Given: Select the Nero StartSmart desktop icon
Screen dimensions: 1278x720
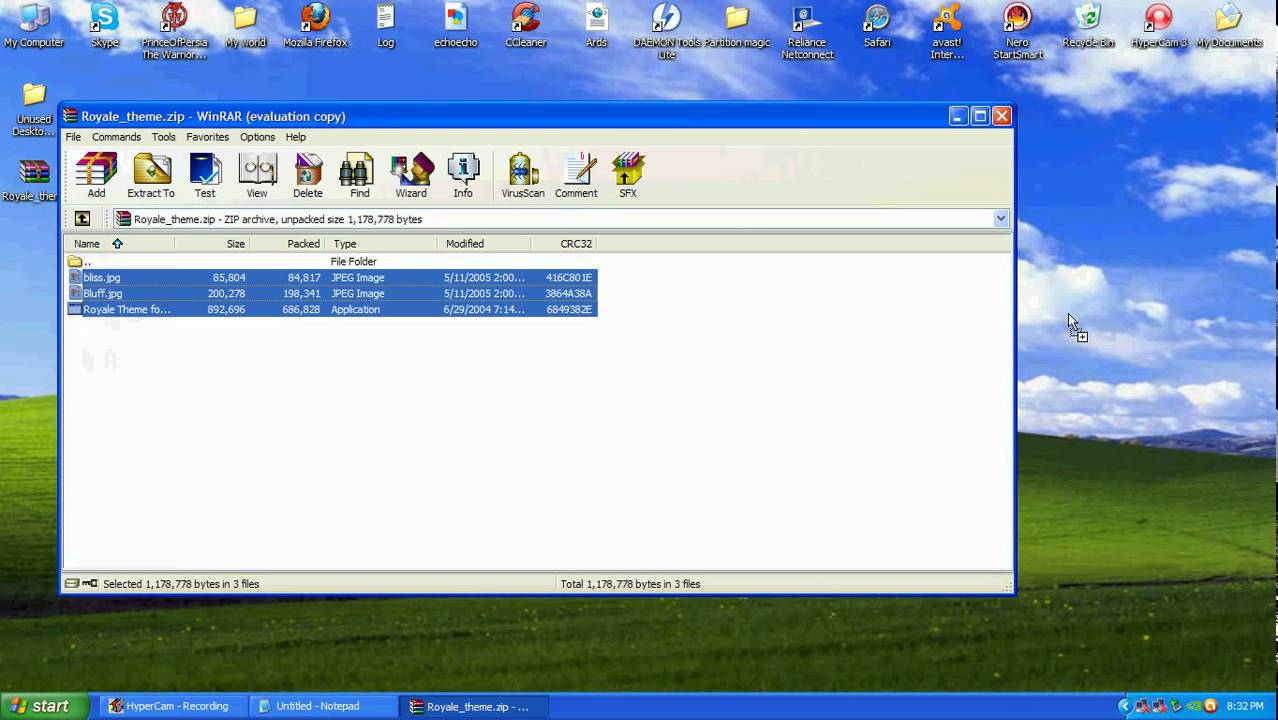Looking at the screenshot, I should [x=1018, y=31].
